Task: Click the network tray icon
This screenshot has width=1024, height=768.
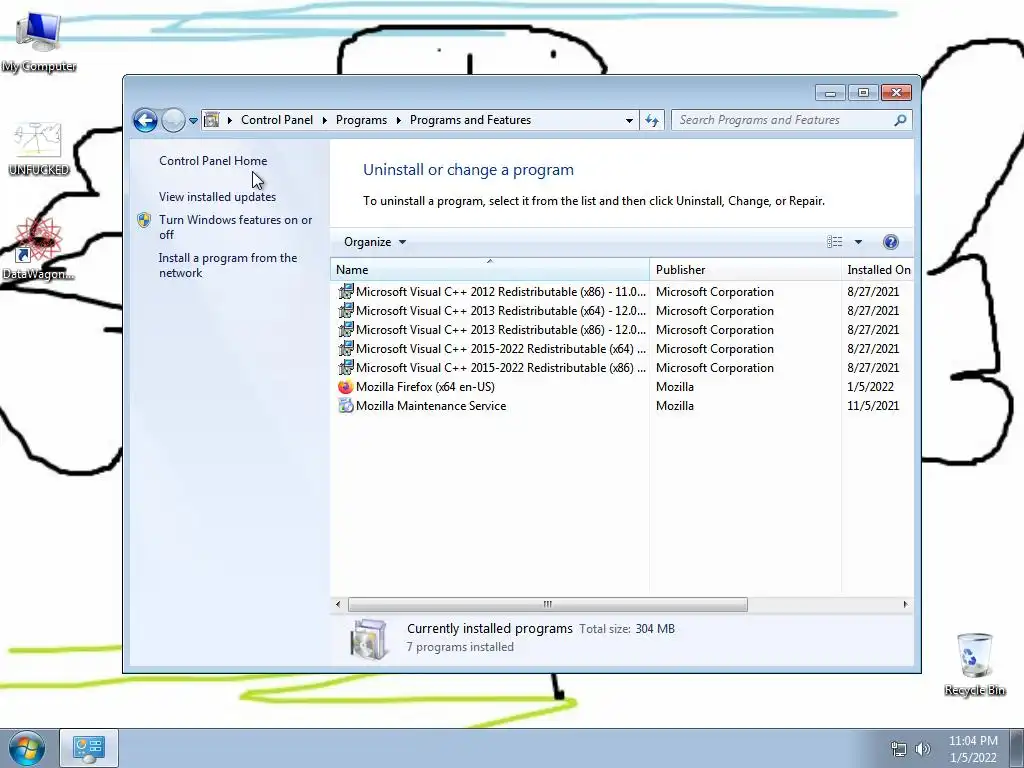Action: point(899,749)
